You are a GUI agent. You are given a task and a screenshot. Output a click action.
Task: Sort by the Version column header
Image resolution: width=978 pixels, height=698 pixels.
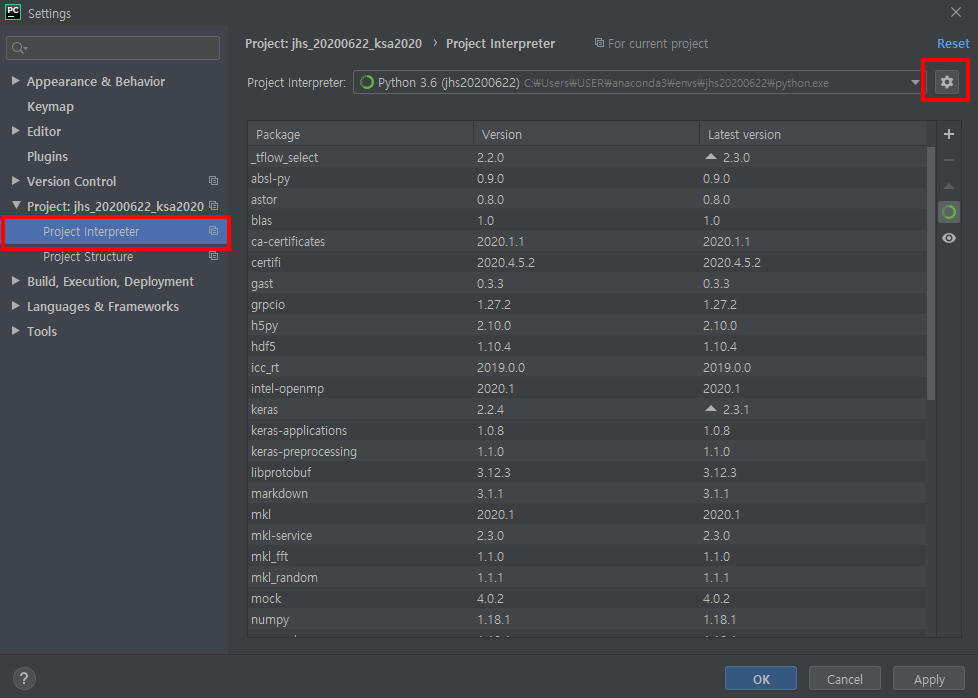[586, 134]
